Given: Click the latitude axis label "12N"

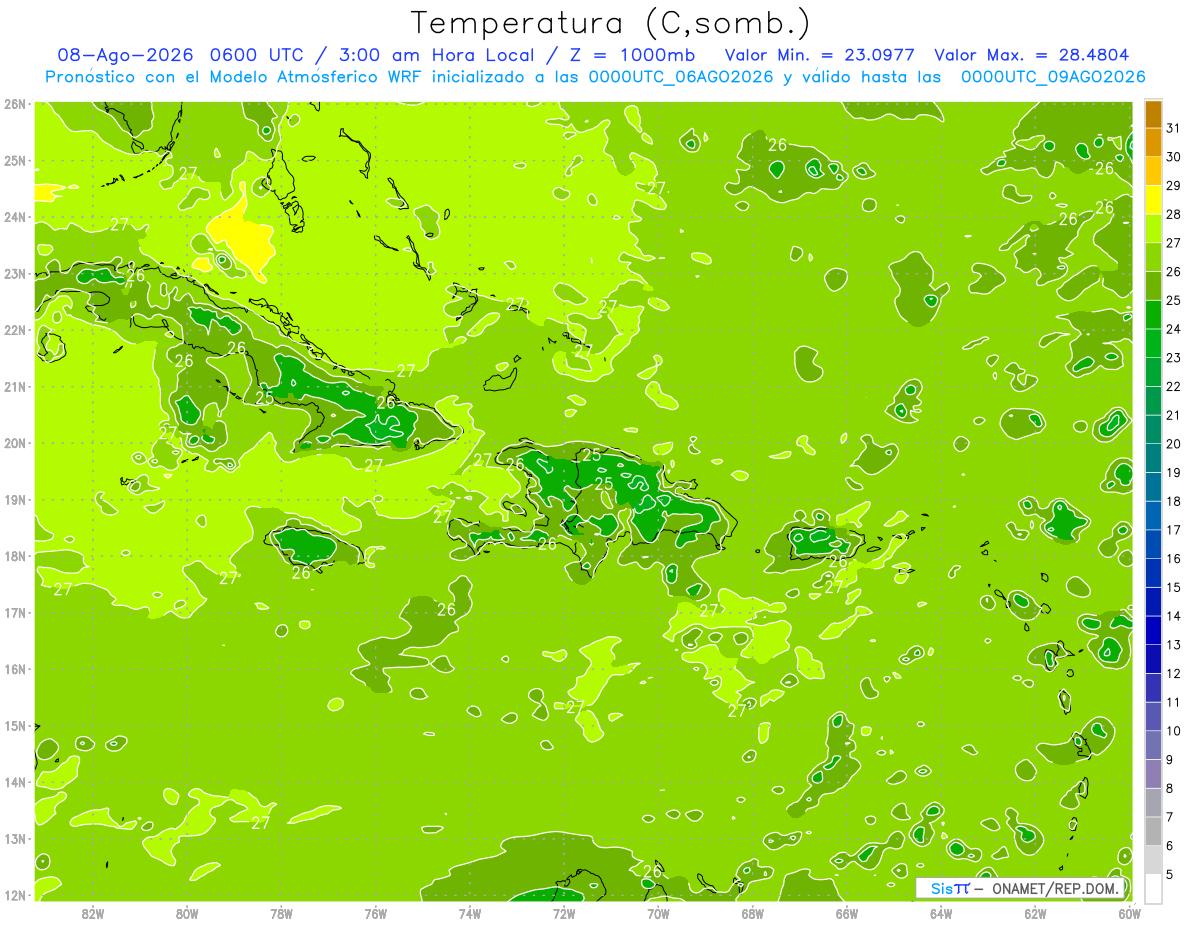Looking at the screenshot, I should (x=15, y=895).
